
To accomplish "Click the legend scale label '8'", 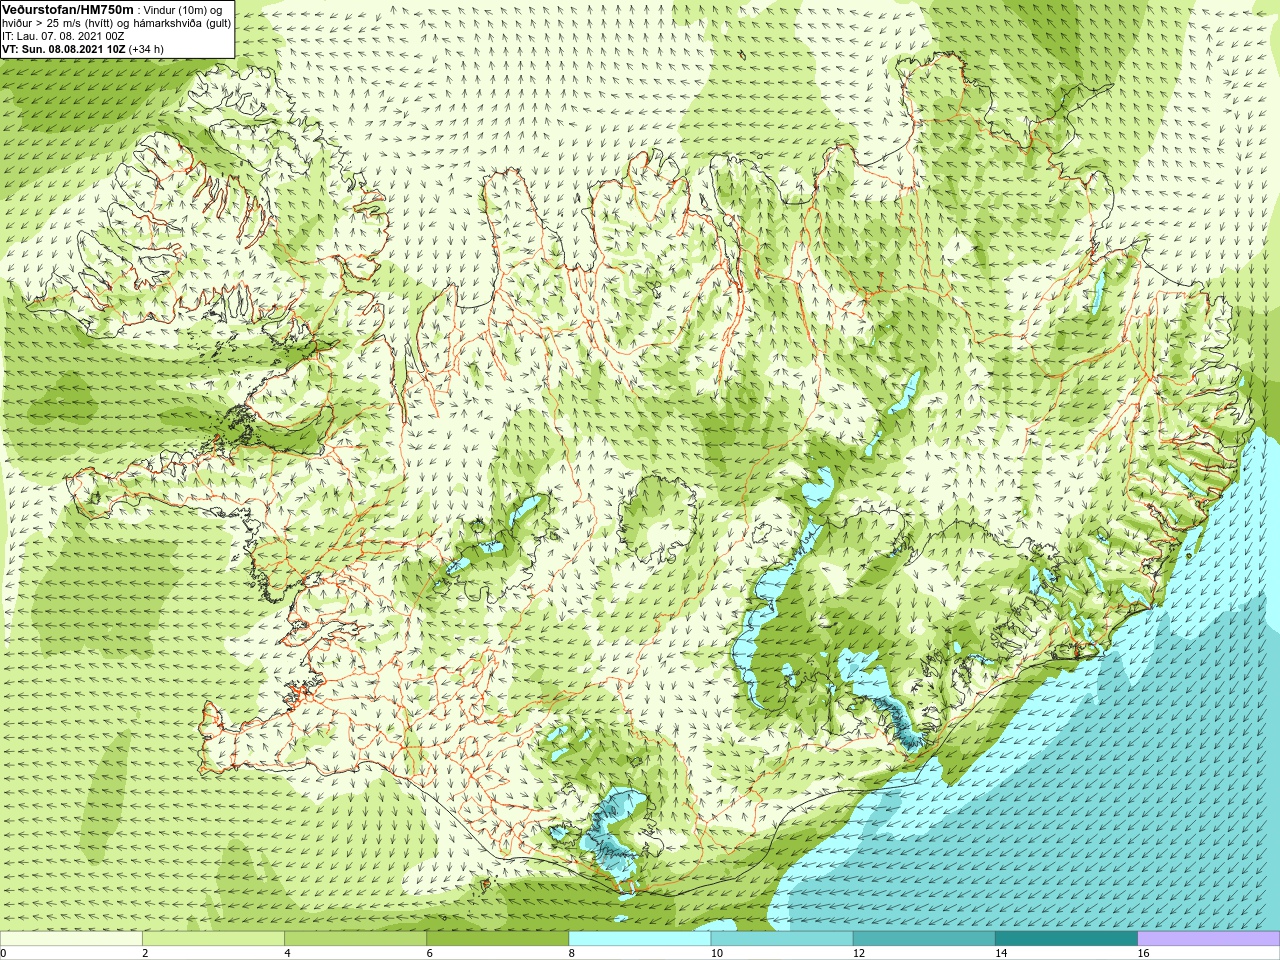I will (571, 953).
